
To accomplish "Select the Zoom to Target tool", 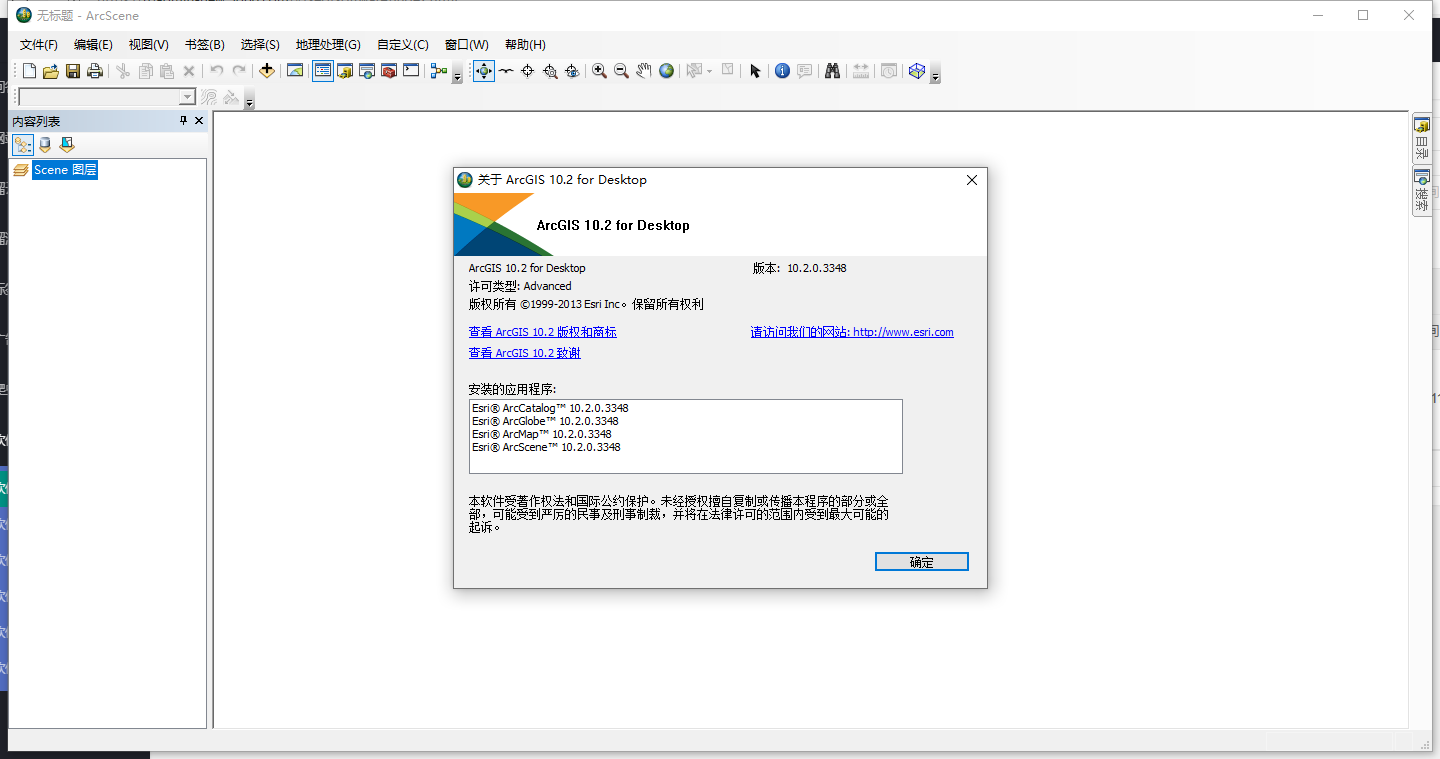I will click(x=550, y=71).
